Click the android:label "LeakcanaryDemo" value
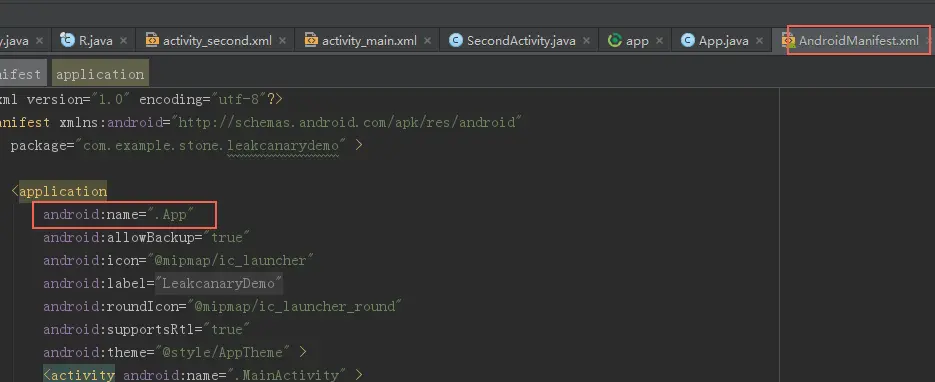The width and height of the screenshot is (935, 382). coord(218,283)
